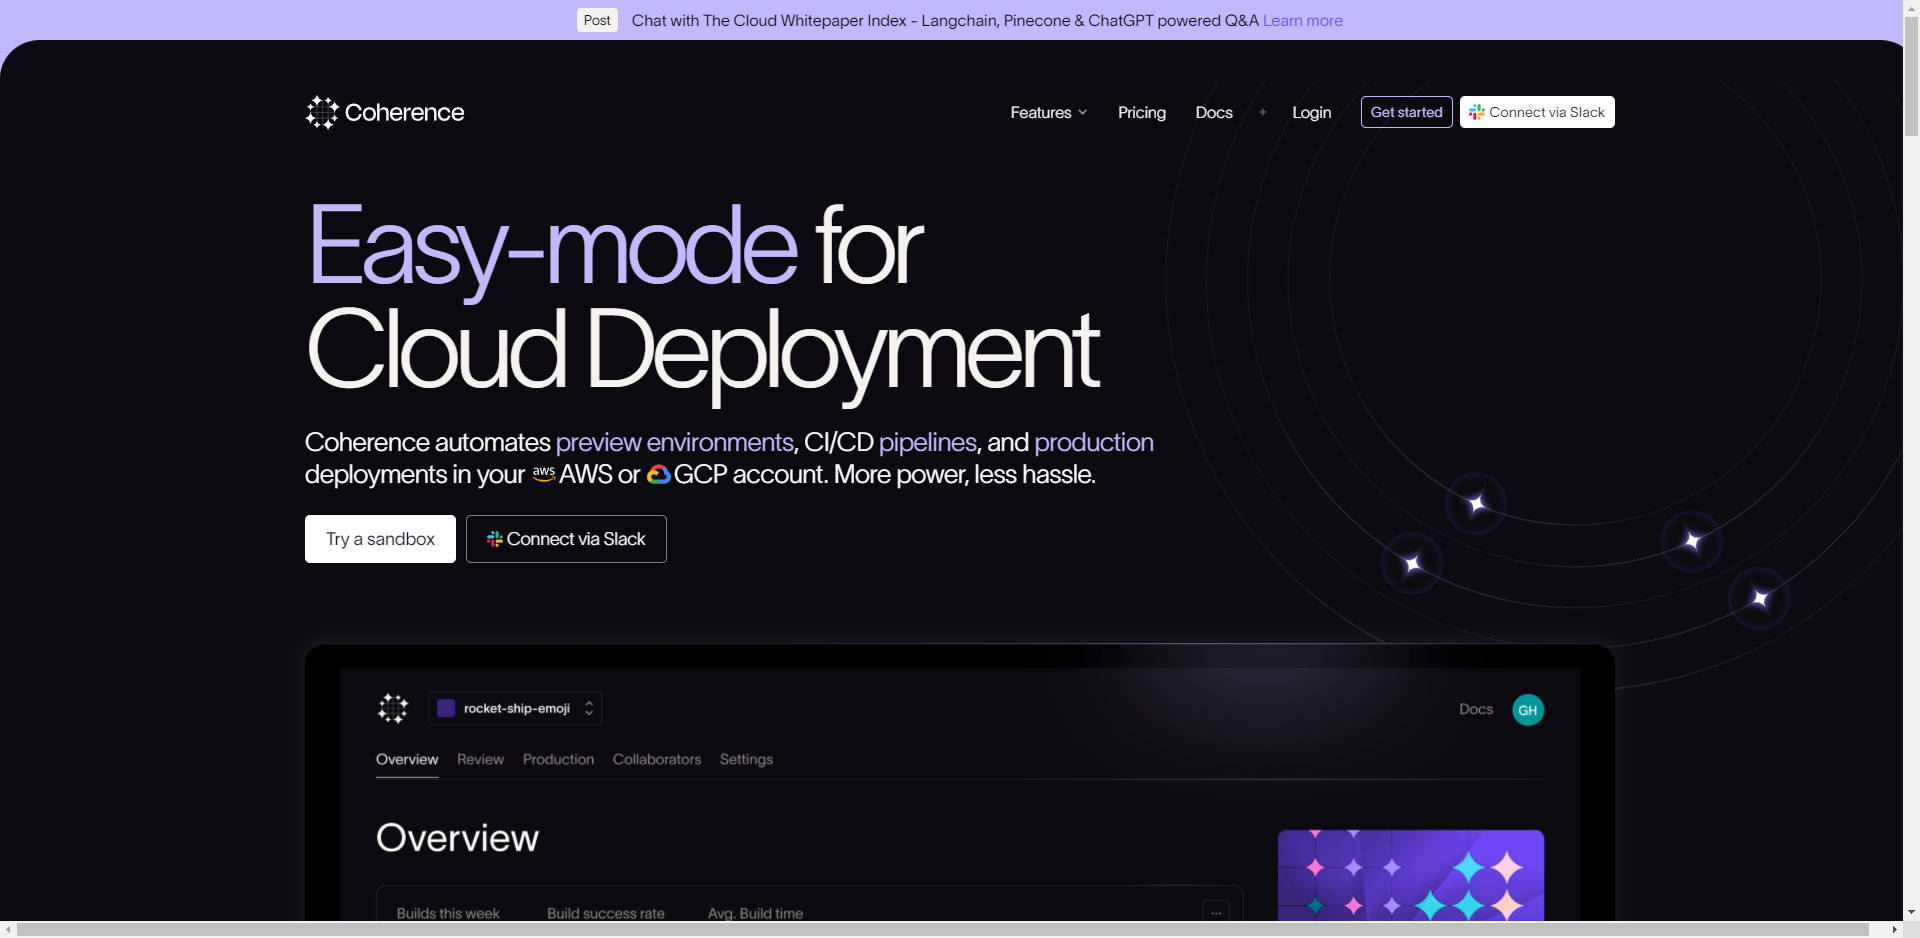The height and width of the screenshot is (938, 1920).
Task: Click the Coherence logo in the header
Action: [x=385, y=112]
